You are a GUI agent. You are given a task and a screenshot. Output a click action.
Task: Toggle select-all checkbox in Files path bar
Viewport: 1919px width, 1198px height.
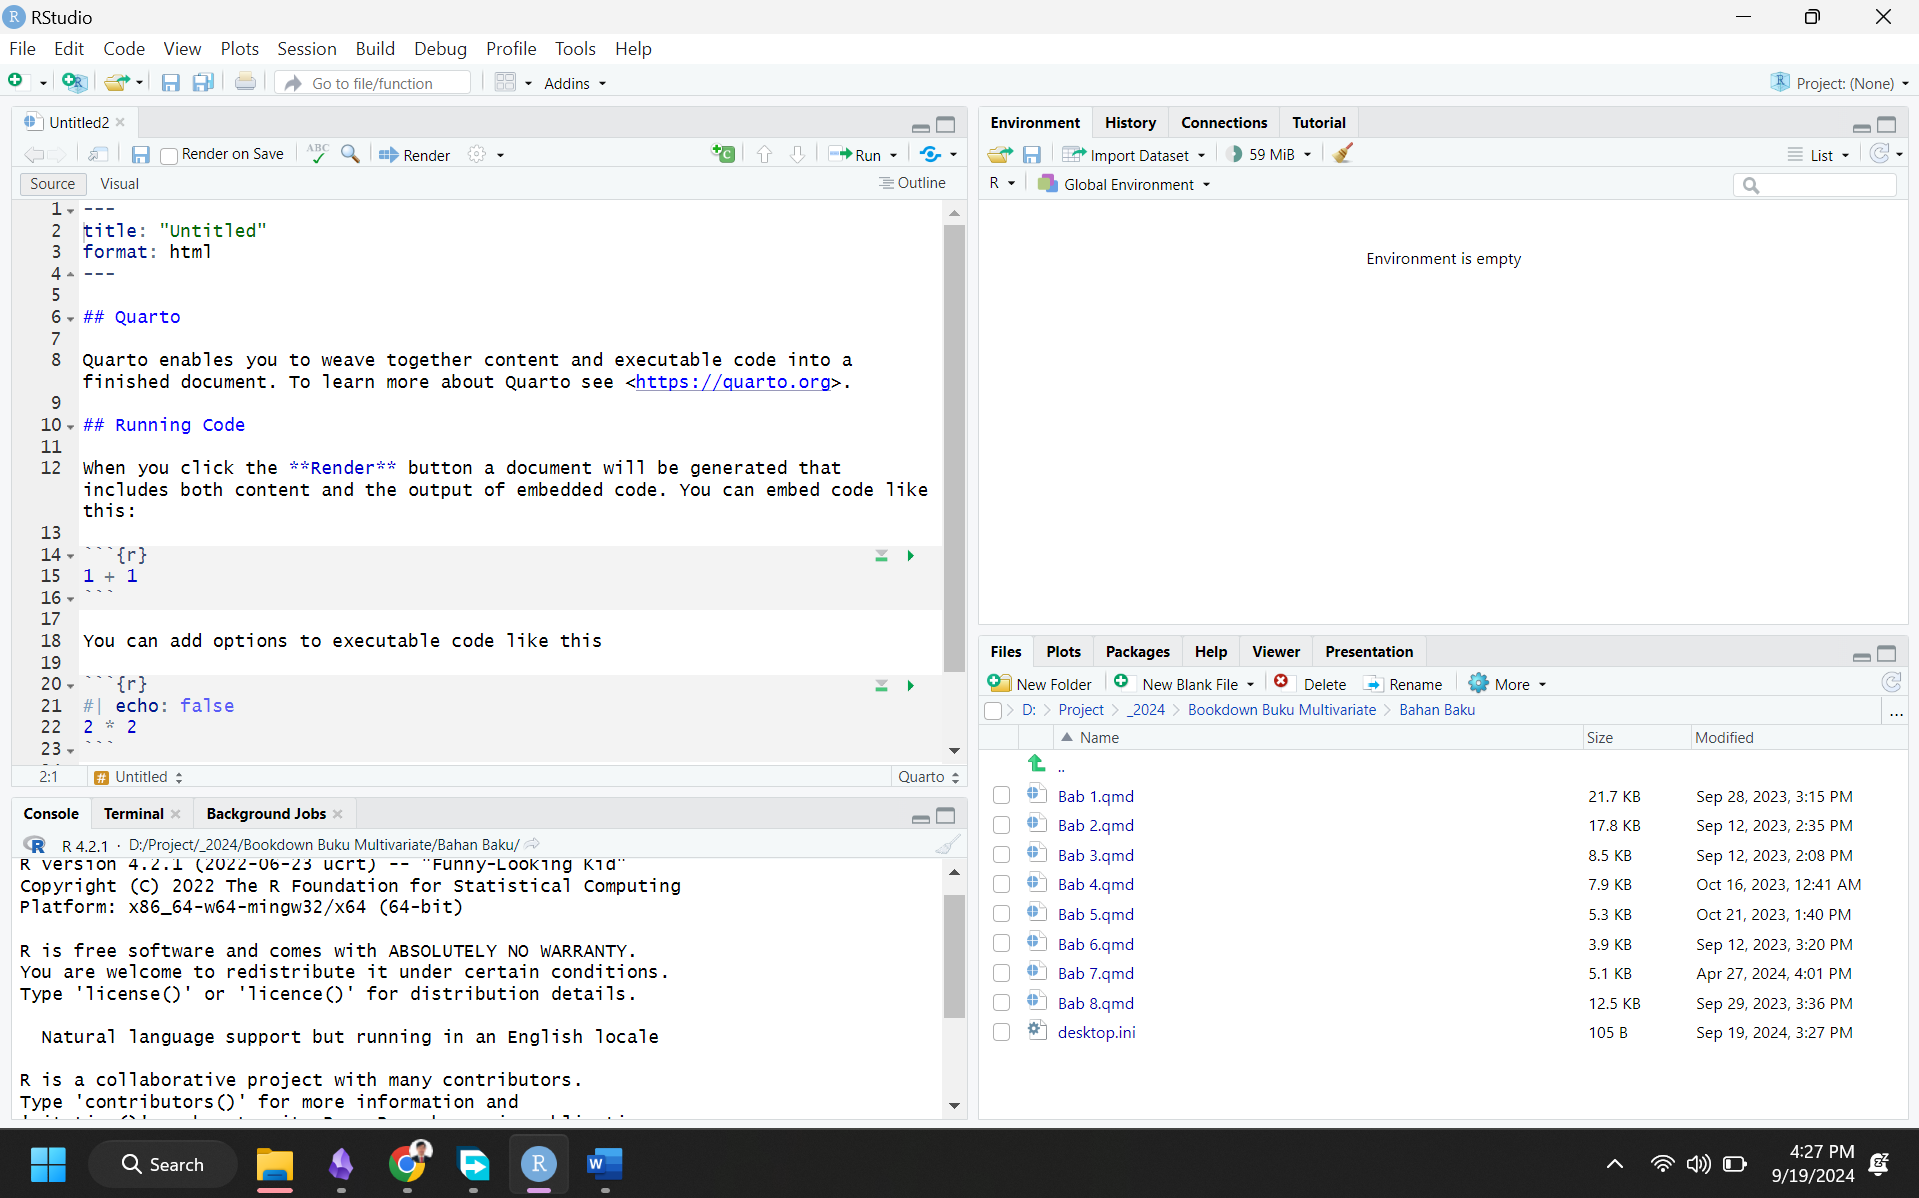pyautogui.click(x=993, y=710)
